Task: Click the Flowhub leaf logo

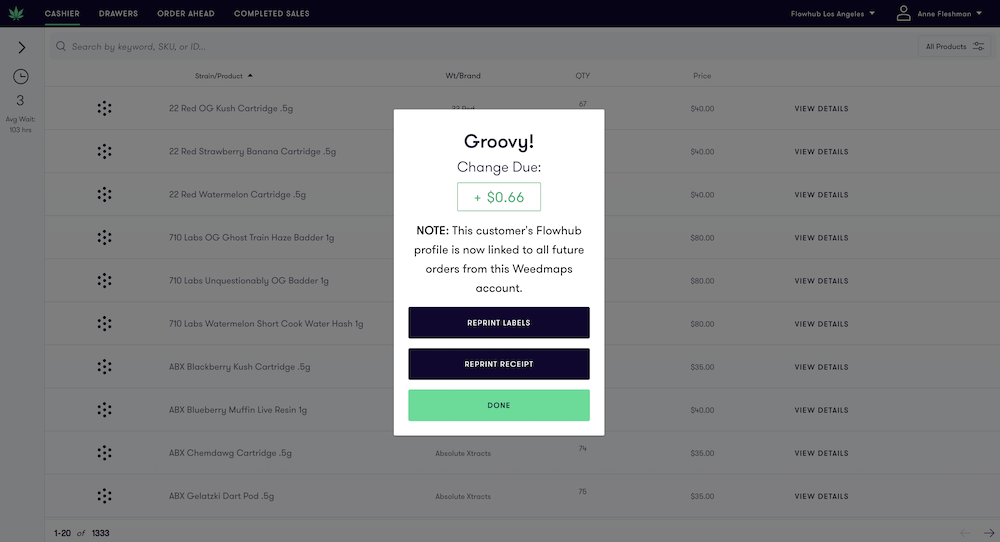Action: pos(16,13)
